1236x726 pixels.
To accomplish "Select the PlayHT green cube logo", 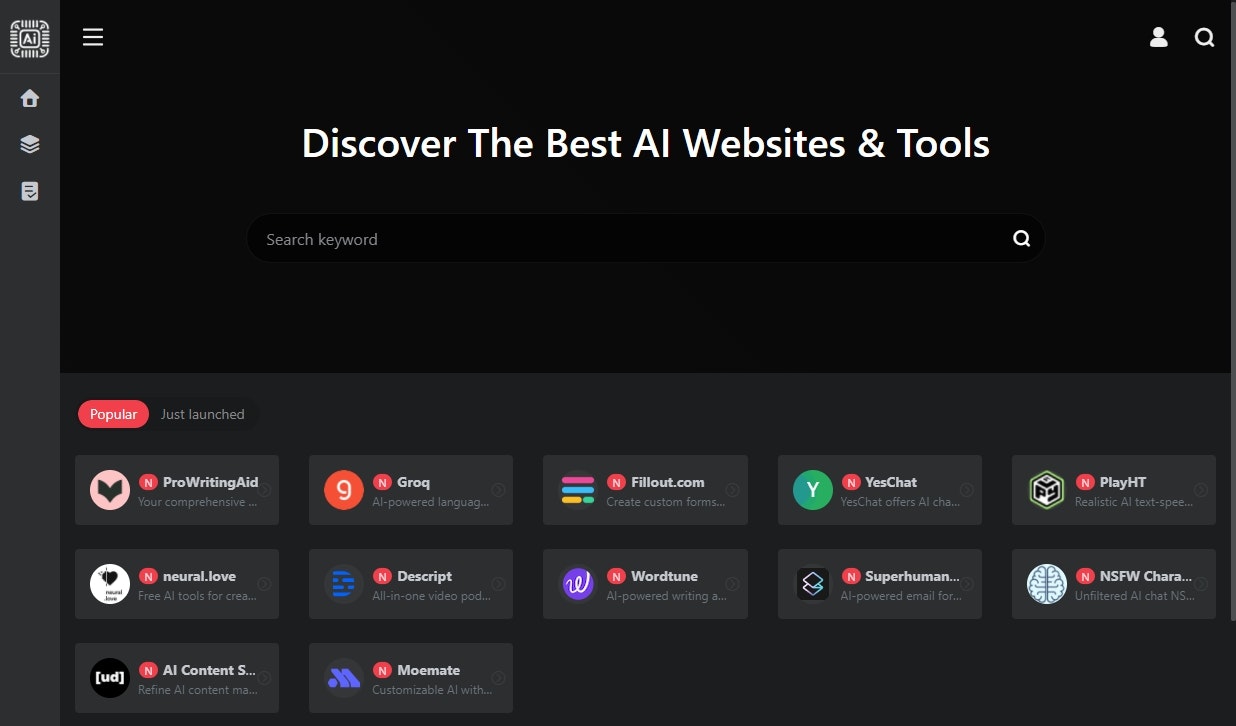I will 1046,490.
